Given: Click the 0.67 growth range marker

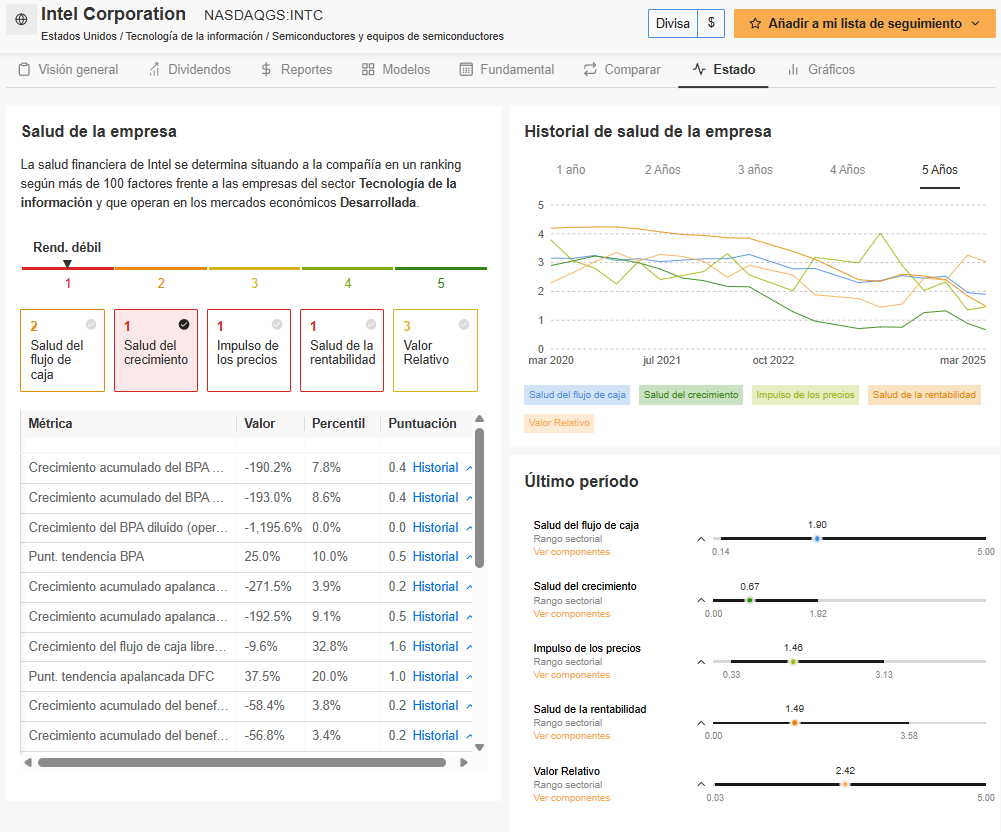Looking at the screenshot, I should pyautogui.click(x=750, y=600).
